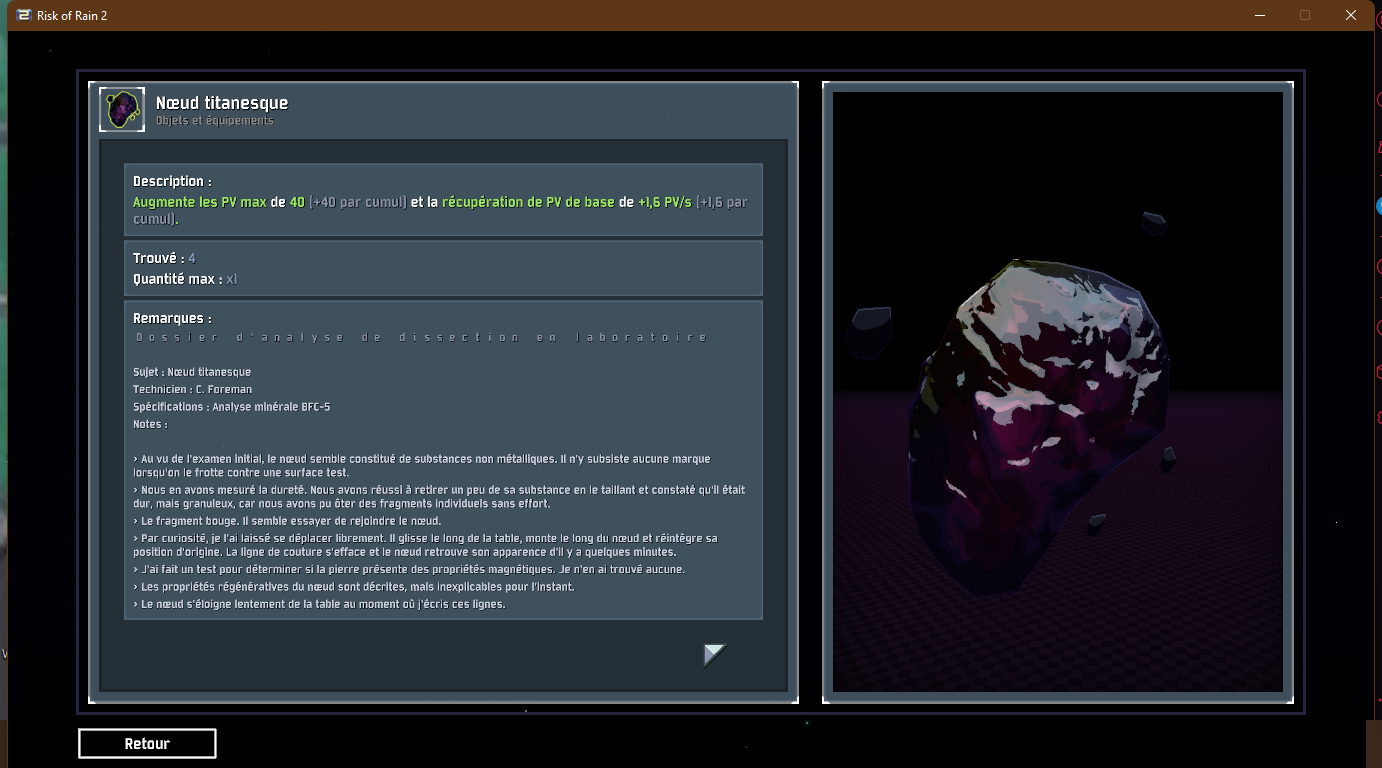1382x768 pixels.
Task: Click the folded-corner arrow icon below the notes
Action: 713,655
